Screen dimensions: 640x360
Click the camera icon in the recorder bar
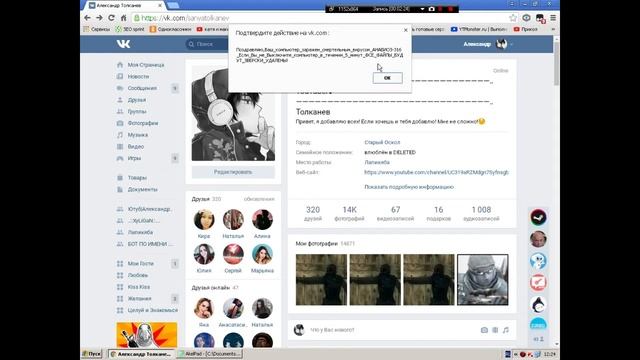431,9
